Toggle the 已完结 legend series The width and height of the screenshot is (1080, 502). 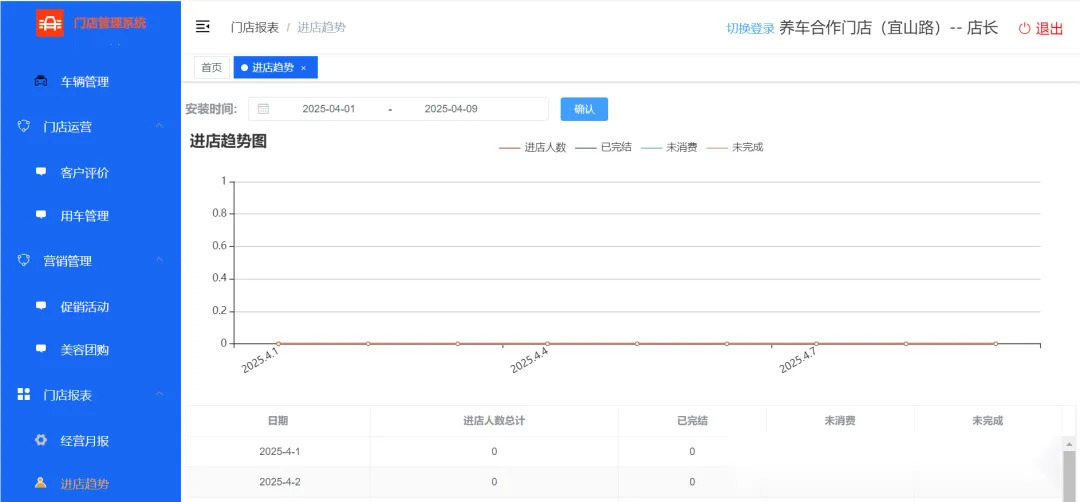604,147
